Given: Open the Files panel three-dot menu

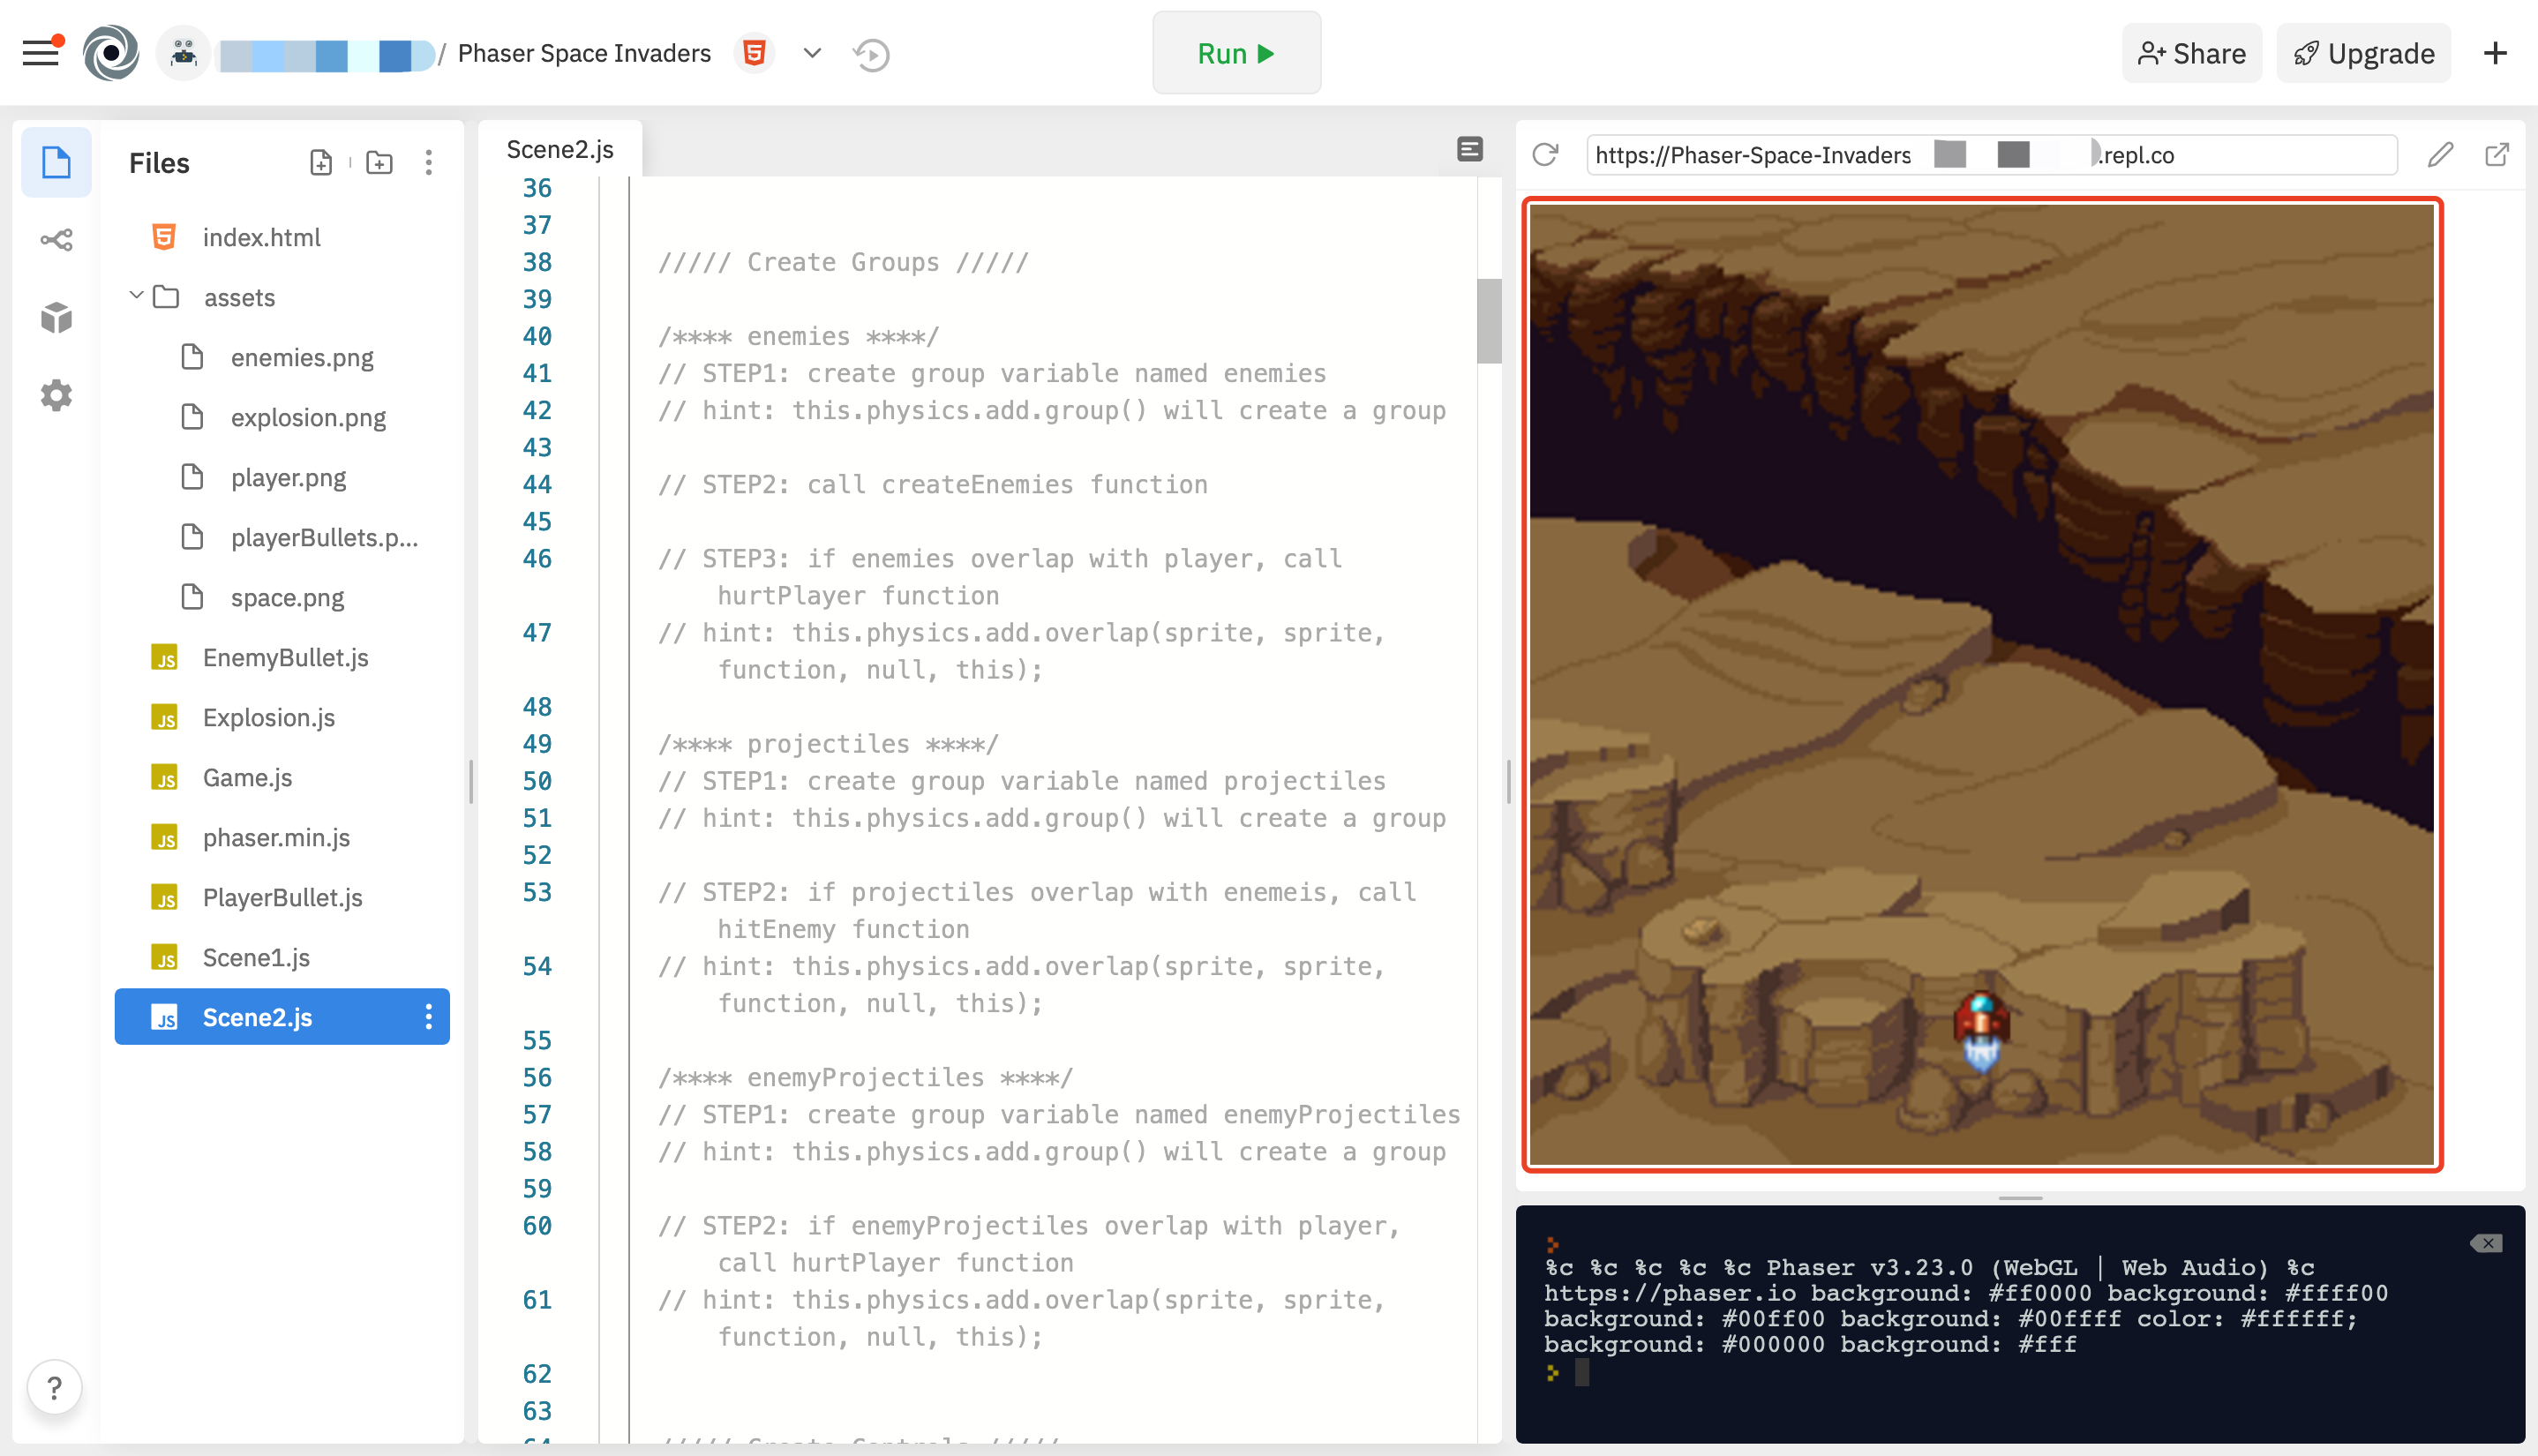Looking at the screenshot, I should [428, 162].
